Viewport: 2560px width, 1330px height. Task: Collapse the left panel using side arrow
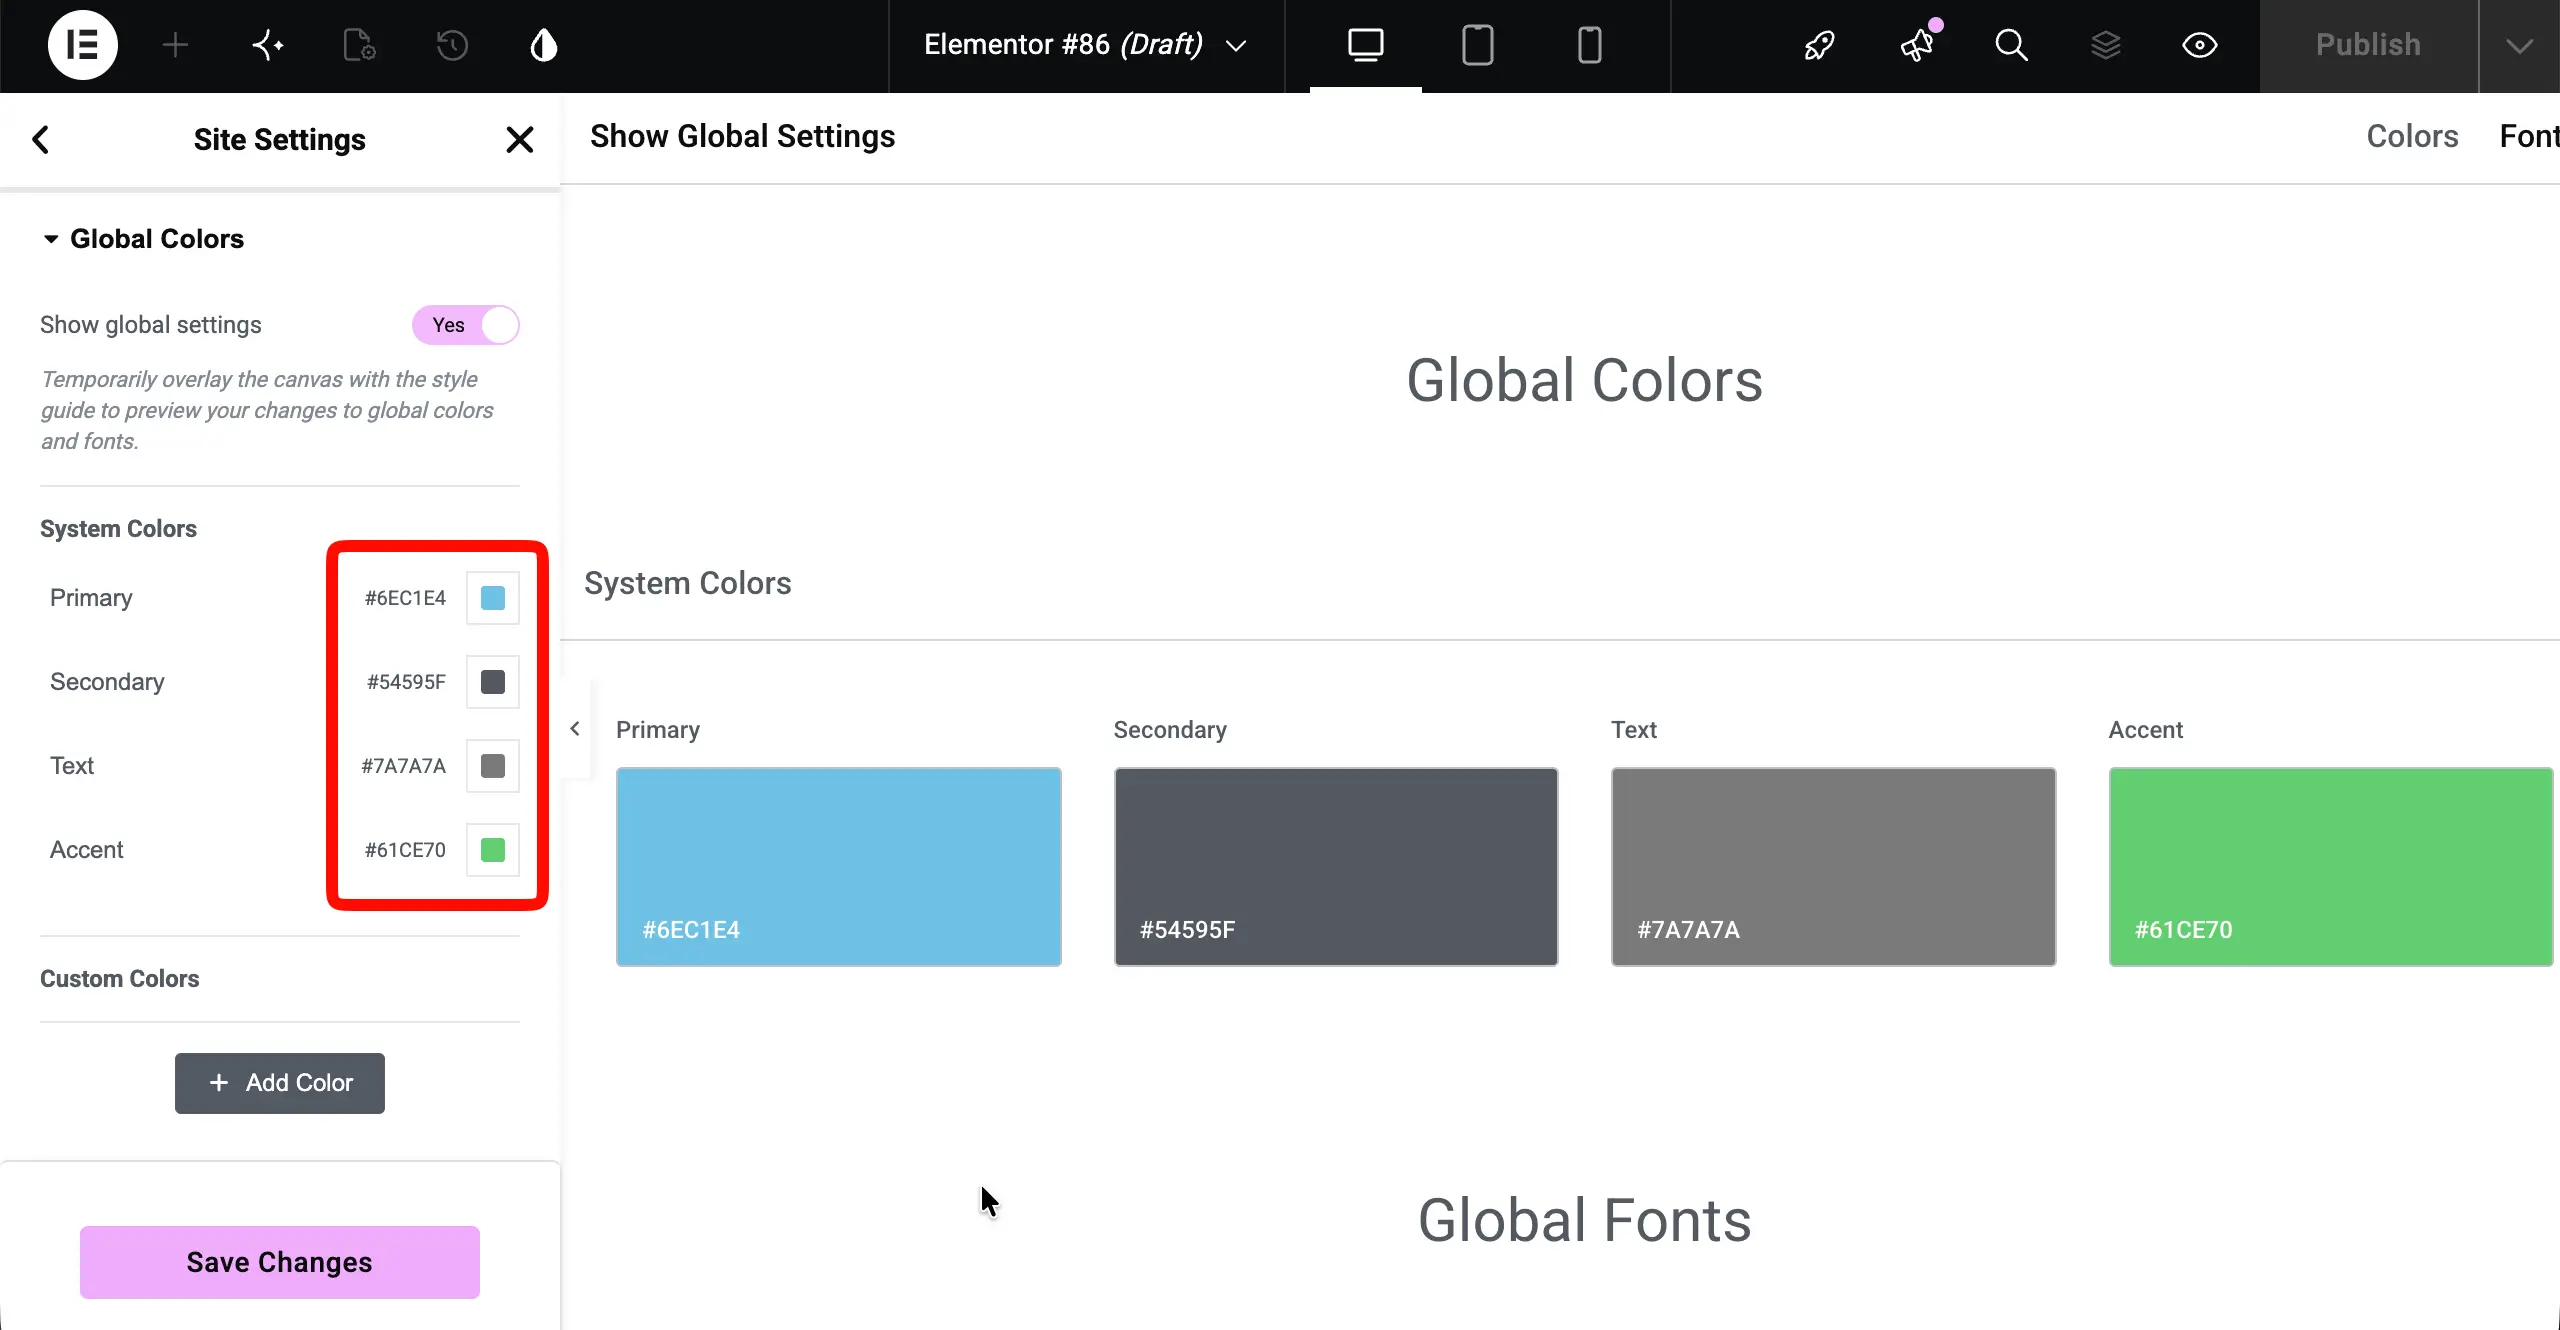(575, 729)
